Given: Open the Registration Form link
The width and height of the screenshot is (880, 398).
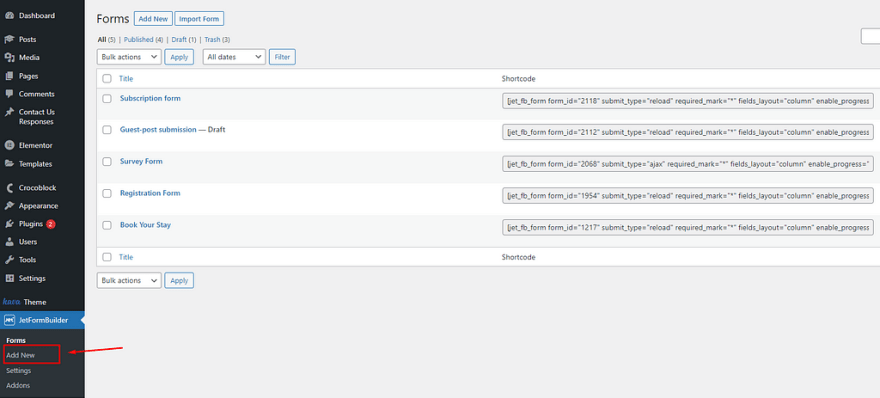Looking at the screenshot, I should click(x=150, y=193).
